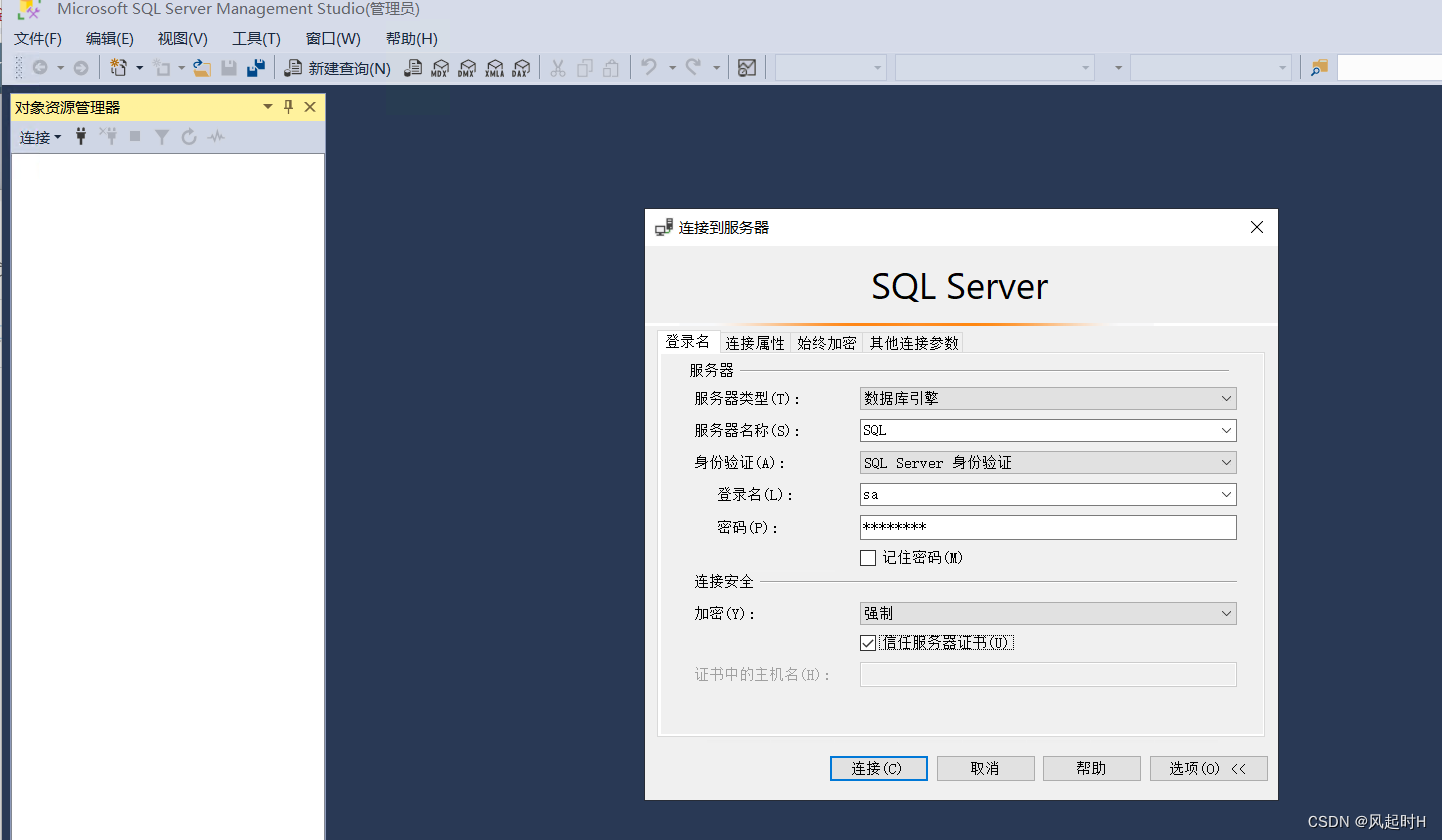The image size is (1442, 840).
Task: Click the Connect plug icon in Object Explorer
Action: pos(80,136)
